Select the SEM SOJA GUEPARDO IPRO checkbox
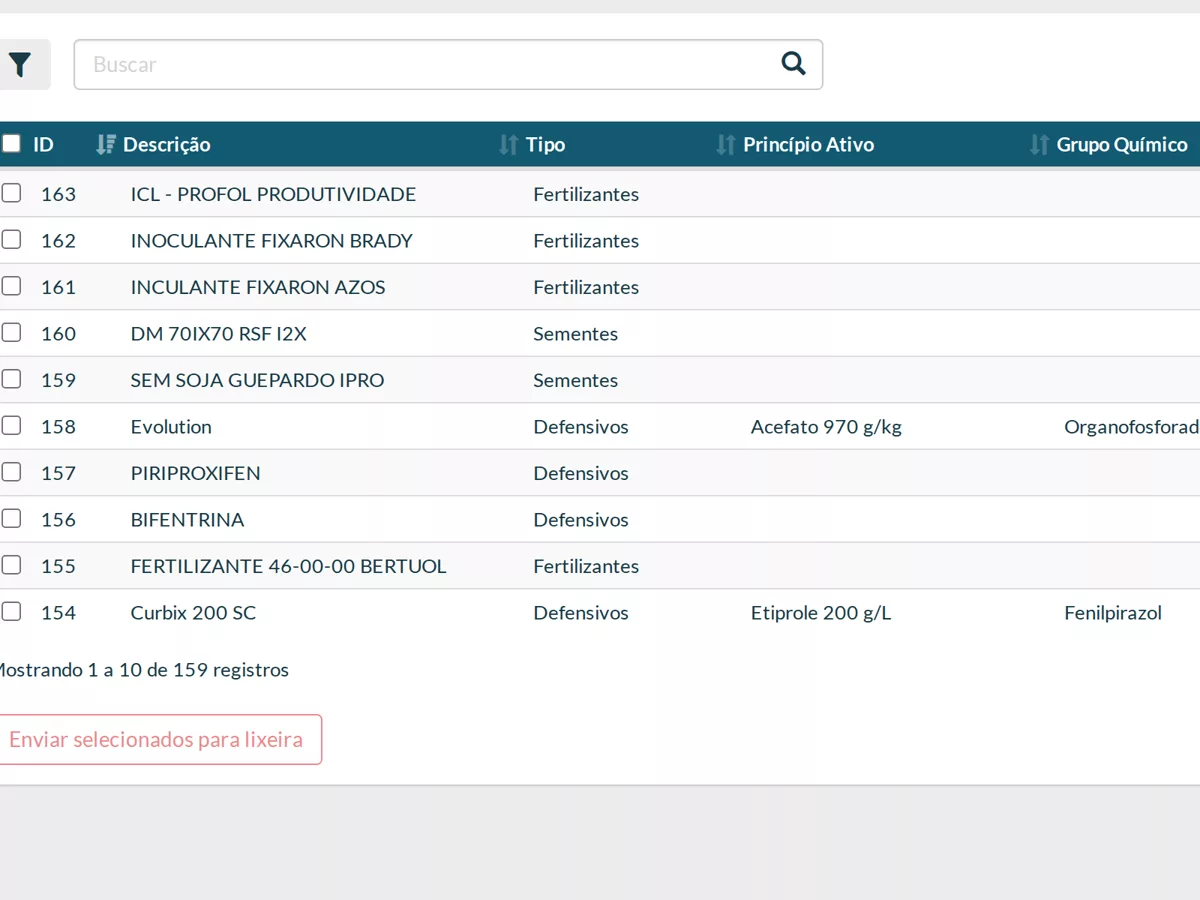The image size is (1200, 900). 11,379
